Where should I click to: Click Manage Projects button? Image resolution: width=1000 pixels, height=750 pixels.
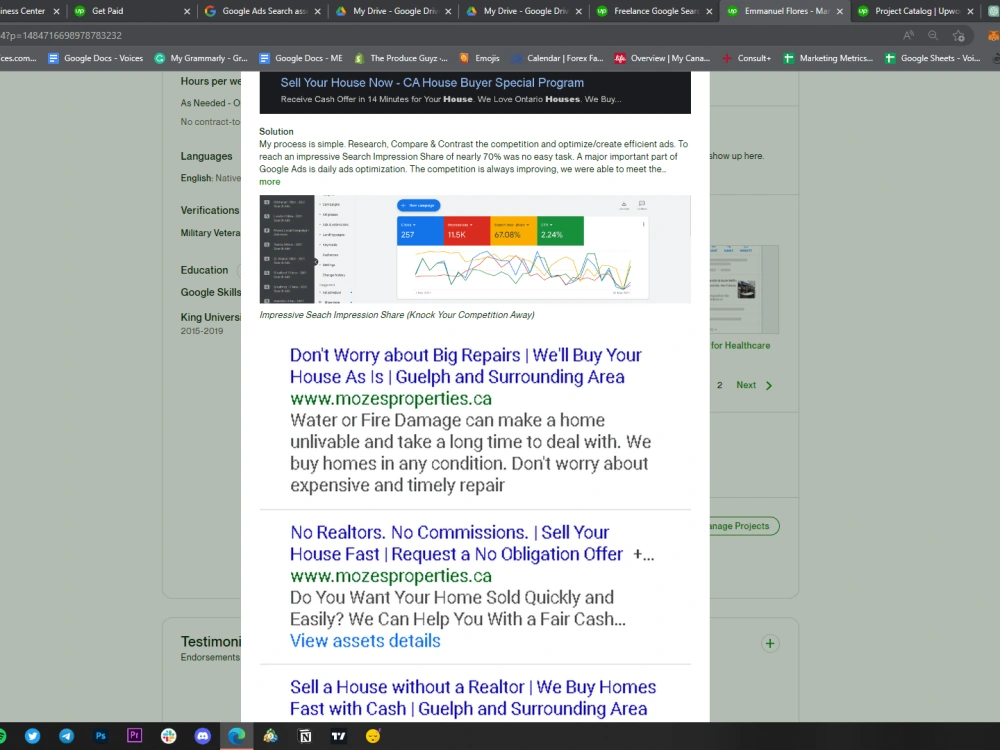coord(744,526)
